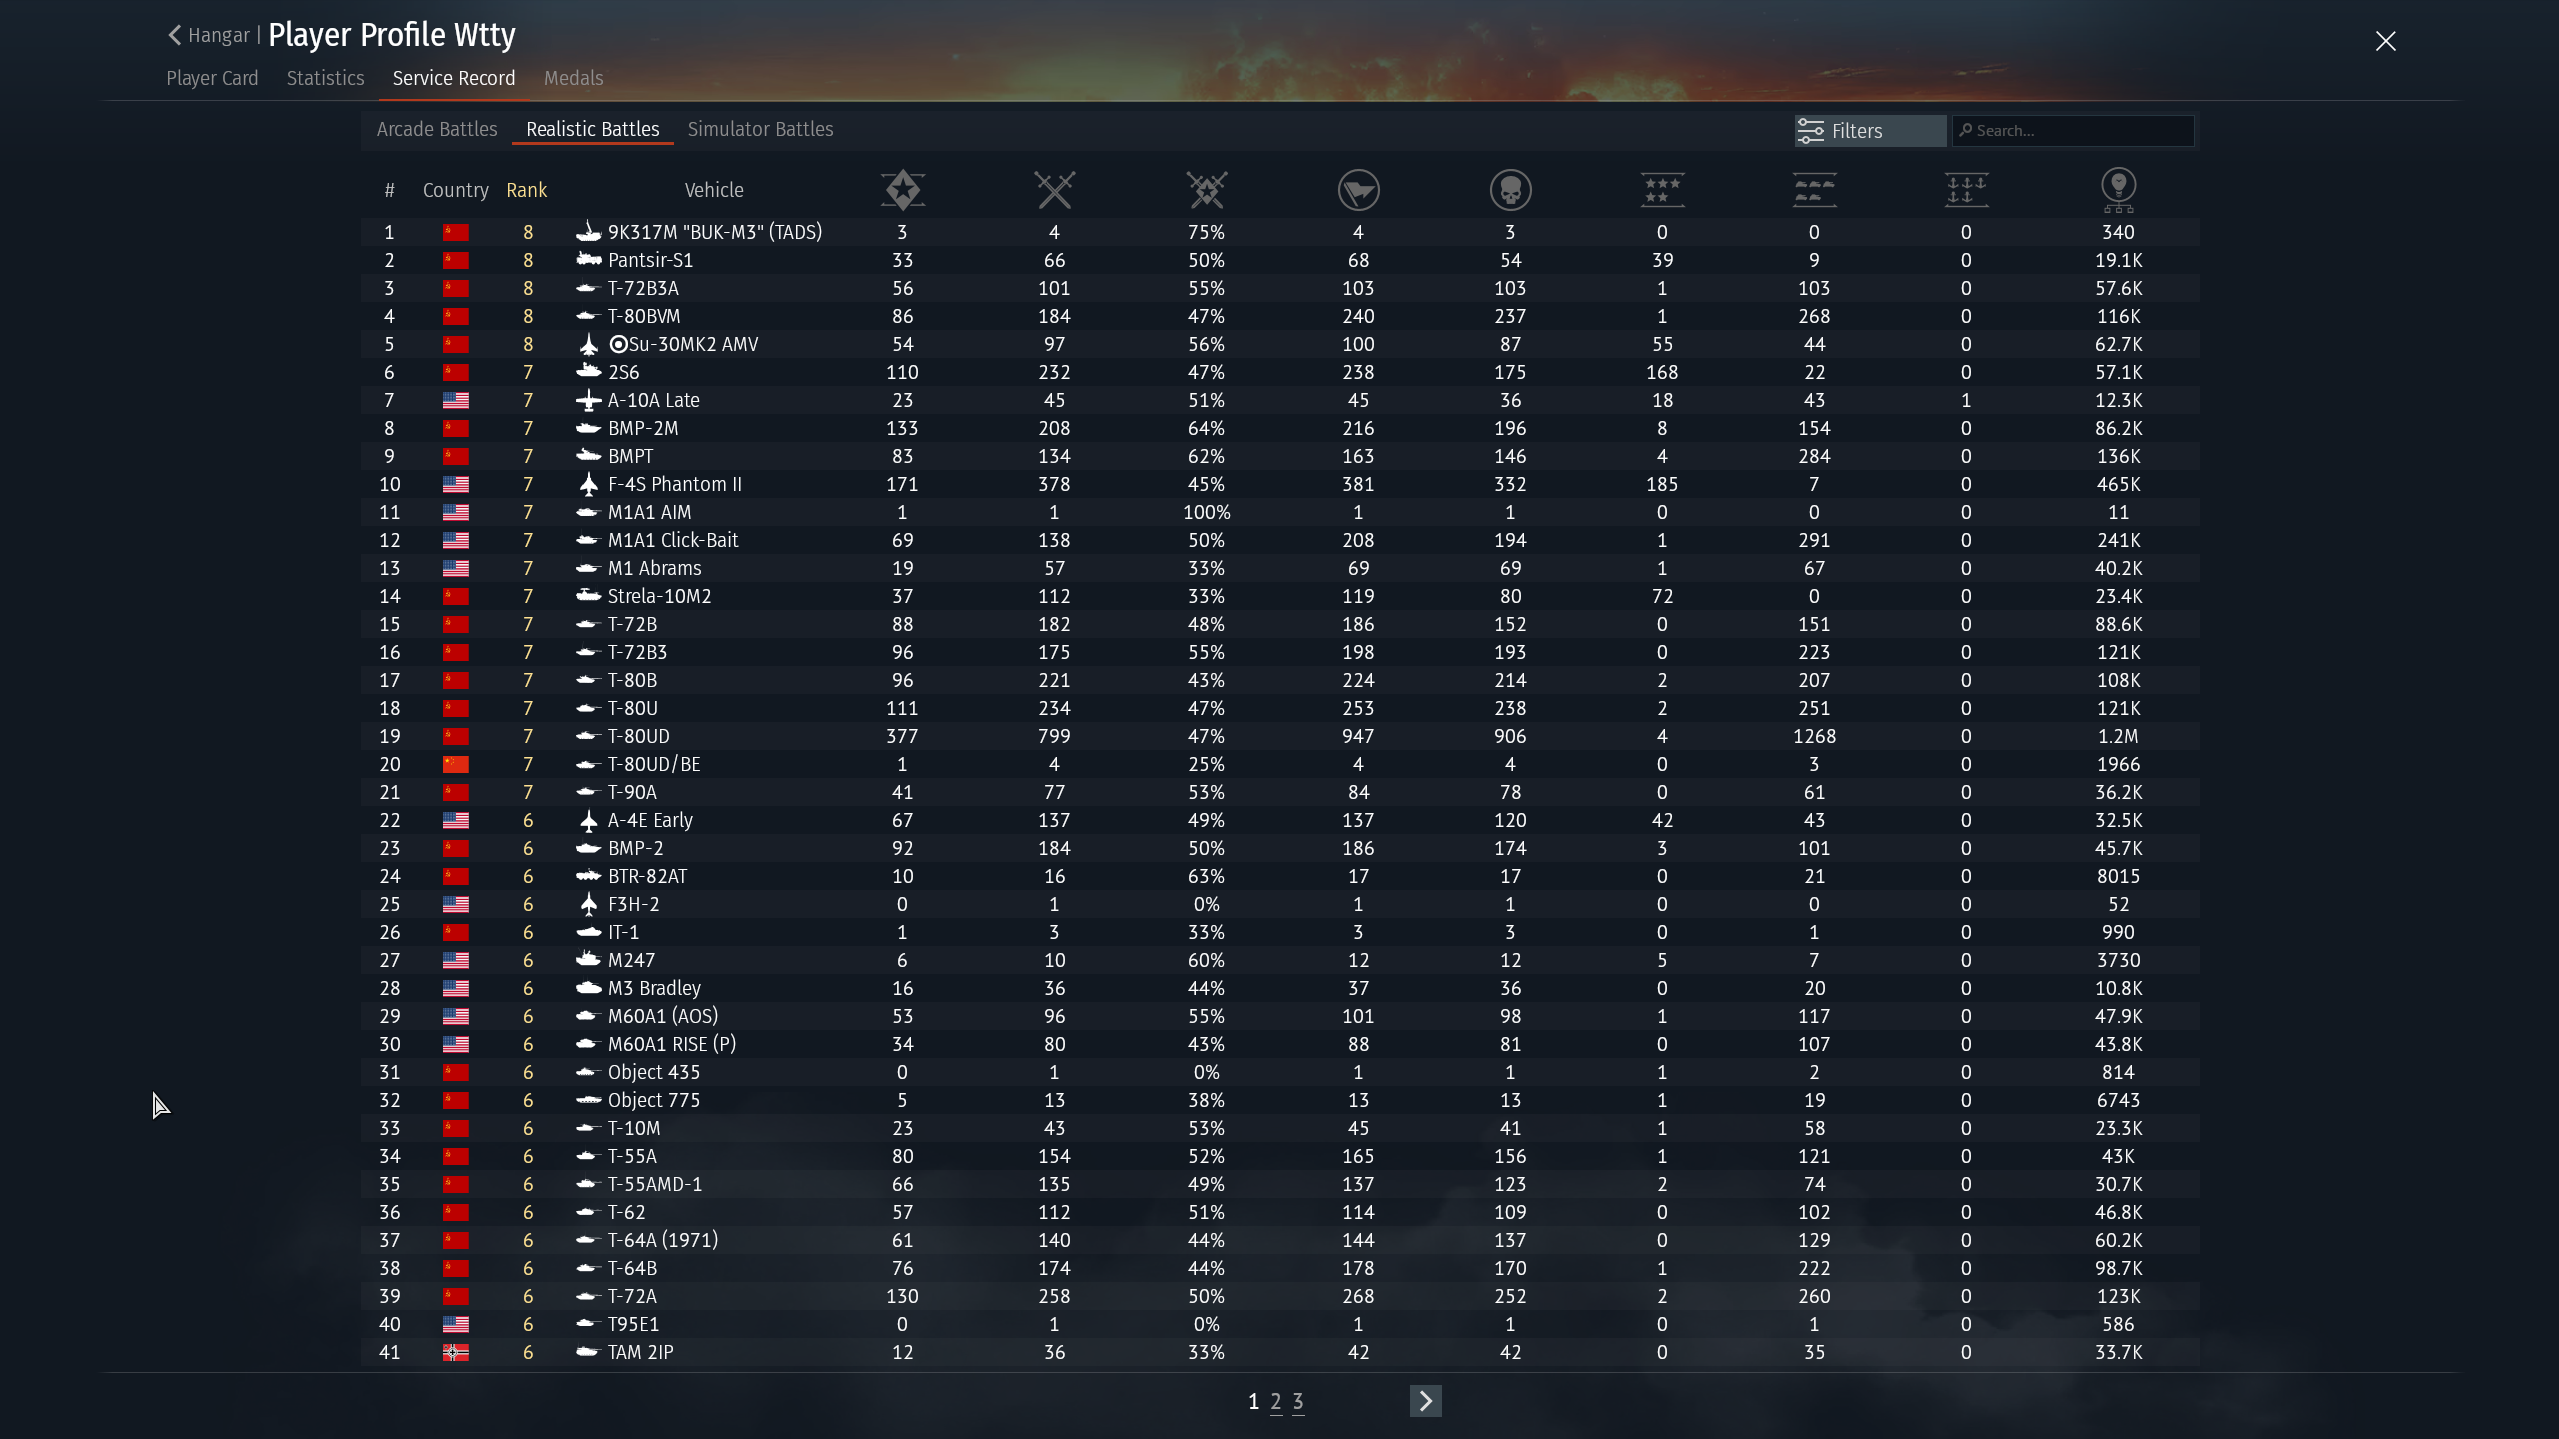Switch to Simulator Battles tab
Image resolution: width=2559 pixels, height=1439 pixels.
(760, 129)
